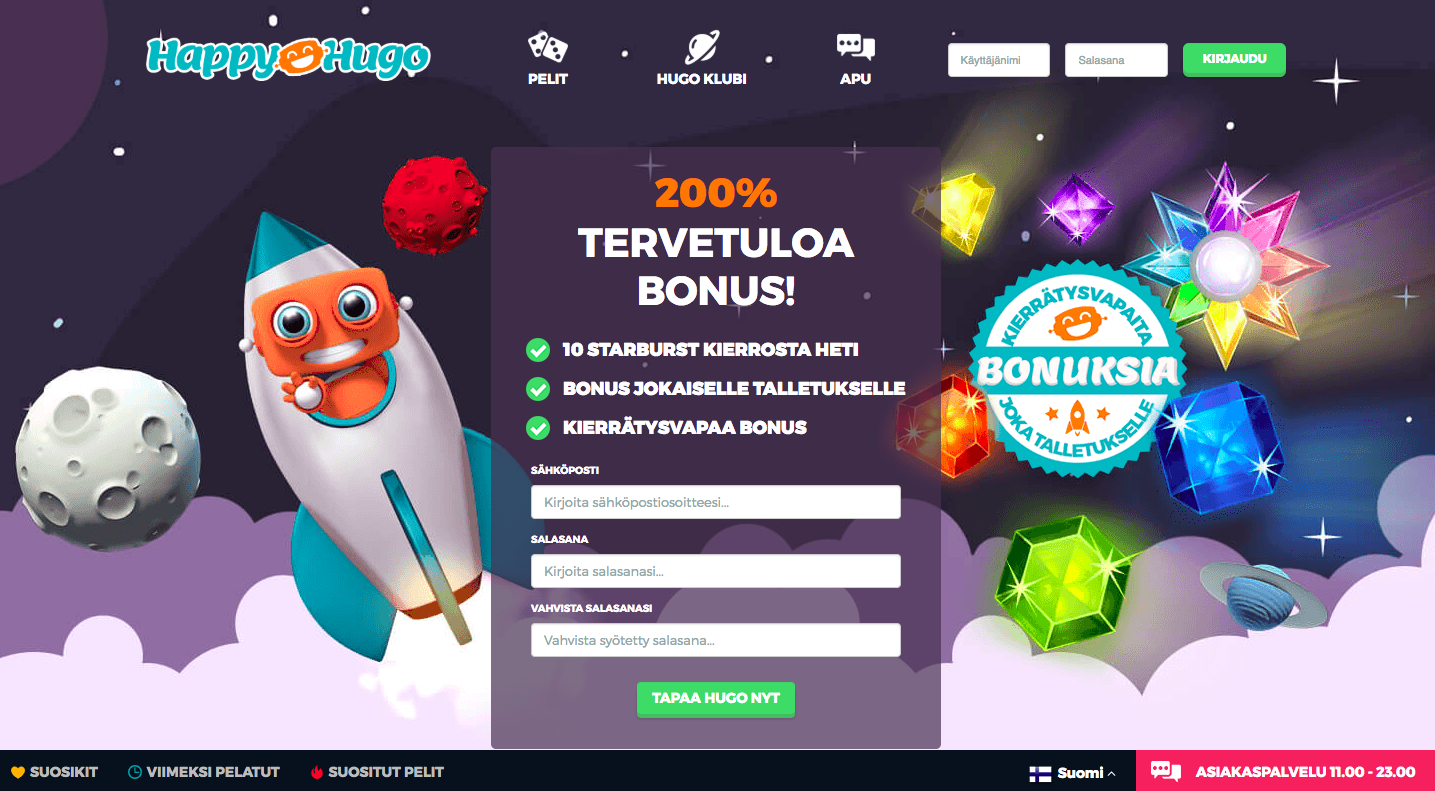
Task: Click the Sähköposti email input field
Action: pyautogui.click(x=716, y=502)
